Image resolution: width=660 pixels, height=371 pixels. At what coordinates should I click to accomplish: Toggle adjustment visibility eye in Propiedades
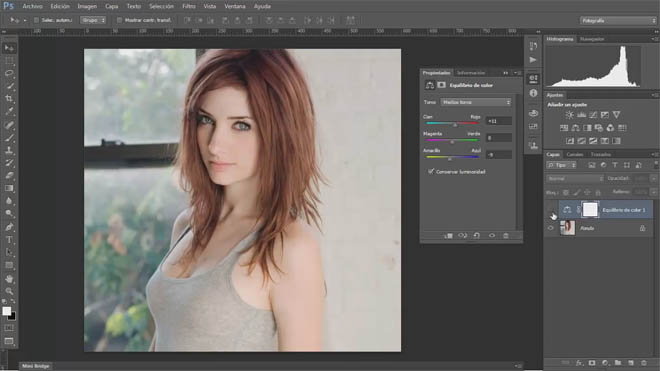[492, 236]
